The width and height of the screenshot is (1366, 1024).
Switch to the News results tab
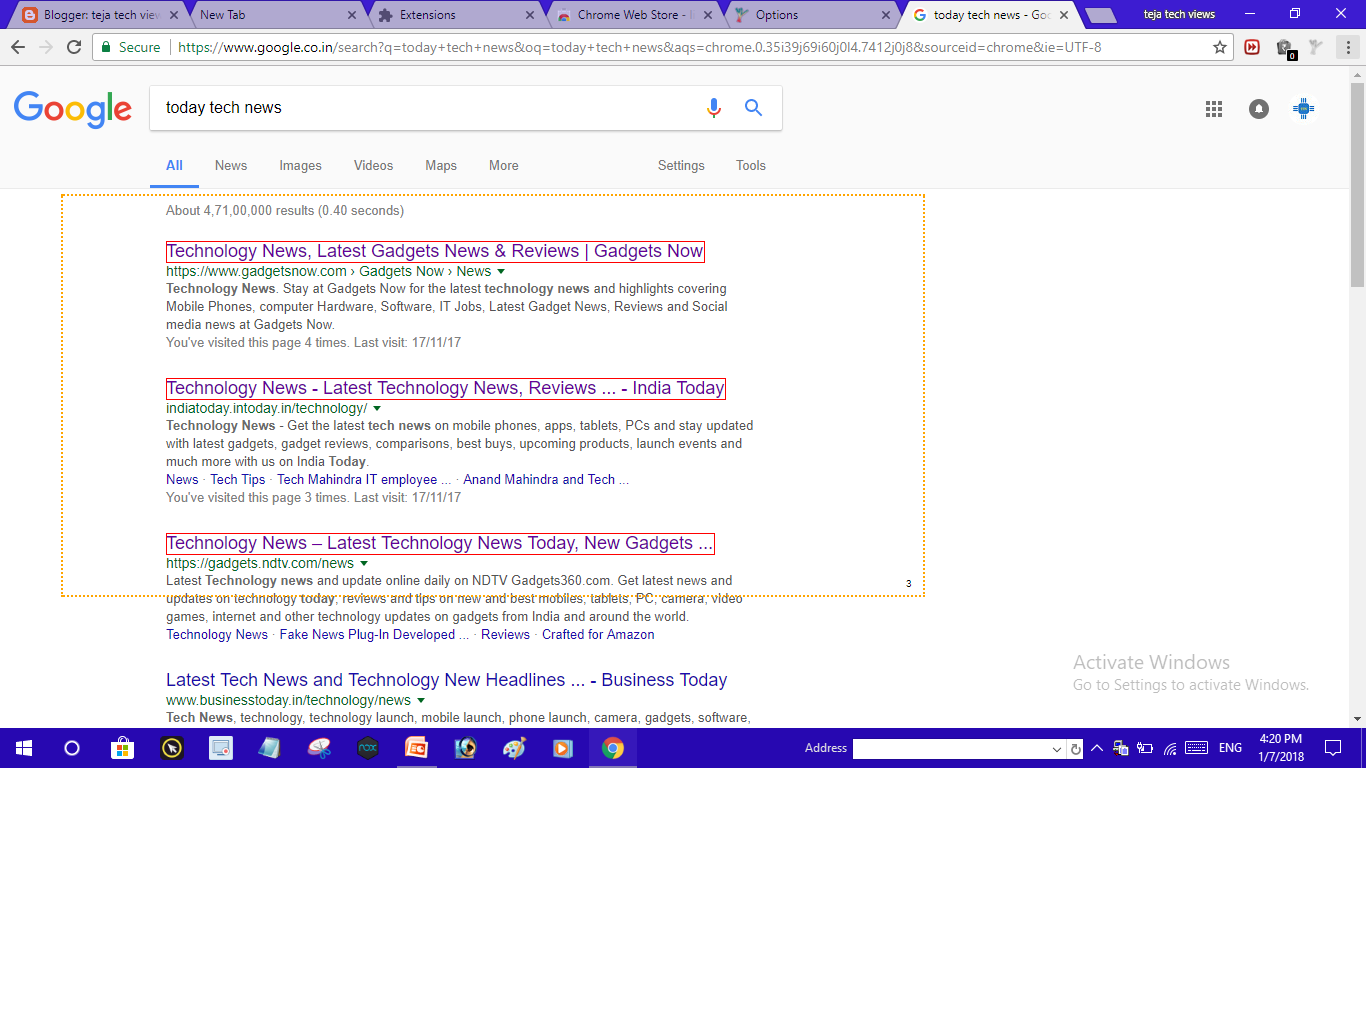tap(230, 165)
